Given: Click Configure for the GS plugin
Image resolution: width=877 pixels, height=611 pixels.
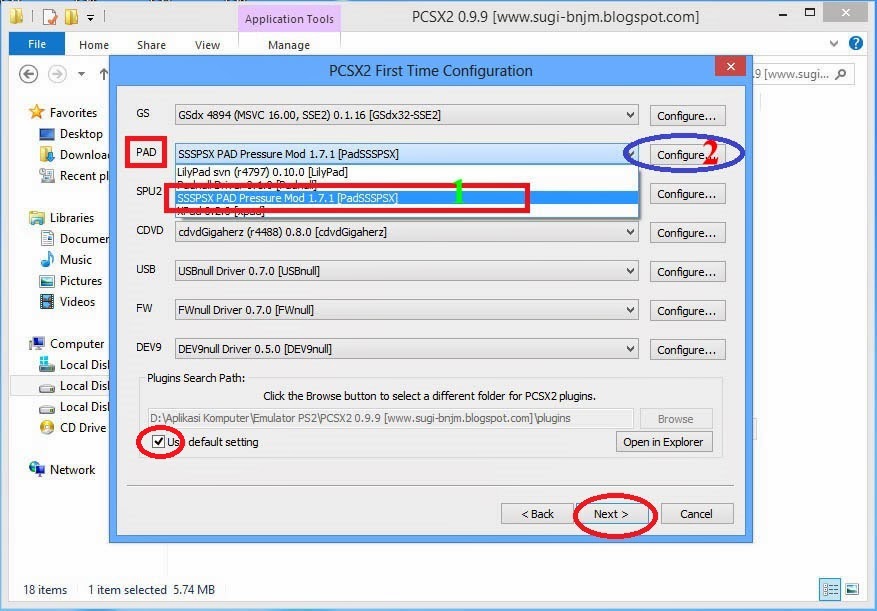Looking at the screenshot, I should [687, 116].
